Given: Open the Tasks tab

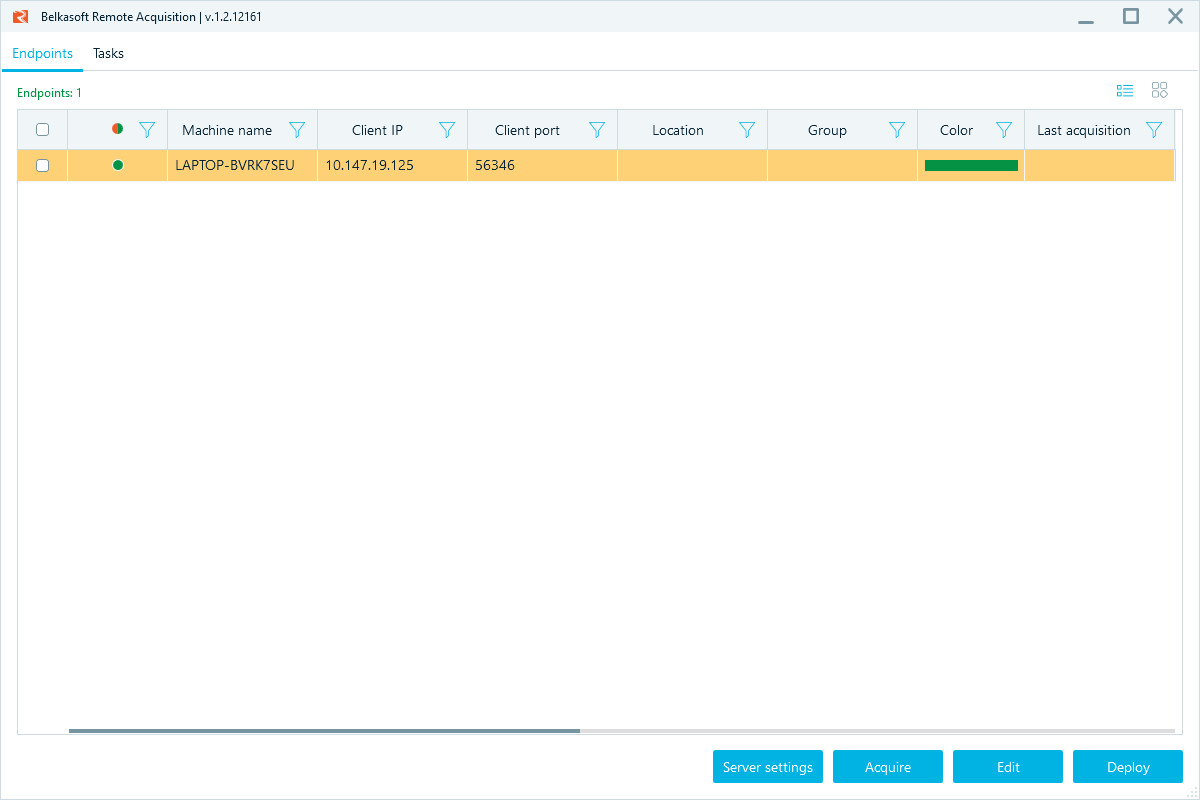Looking at the screenshot, I should pos(108,53).
